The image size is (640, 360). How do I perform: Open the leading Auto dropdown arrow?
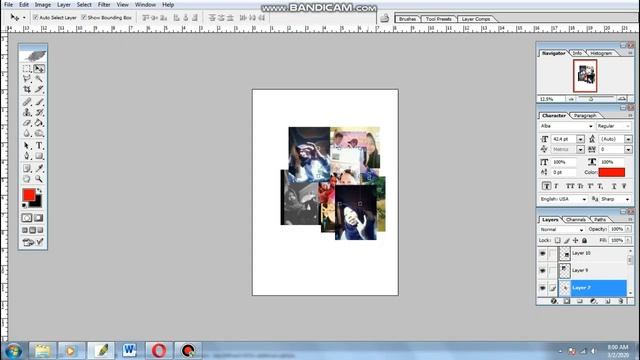[628, 139]
